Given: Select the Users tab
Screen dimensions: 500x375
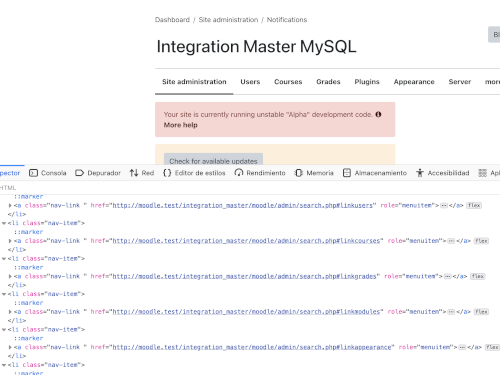Looking at the screenshot, I should coord(250,82).
